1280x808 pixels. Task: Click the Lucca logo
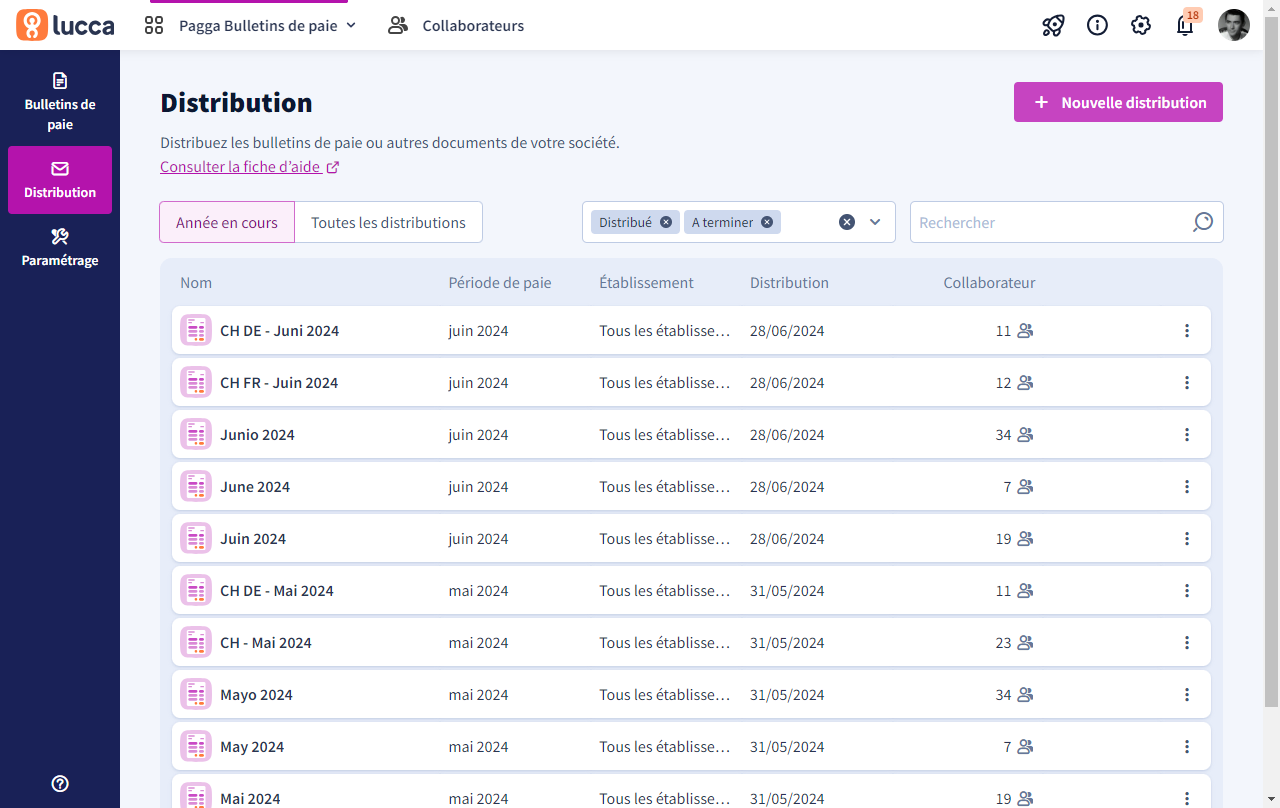coord(65,26)
